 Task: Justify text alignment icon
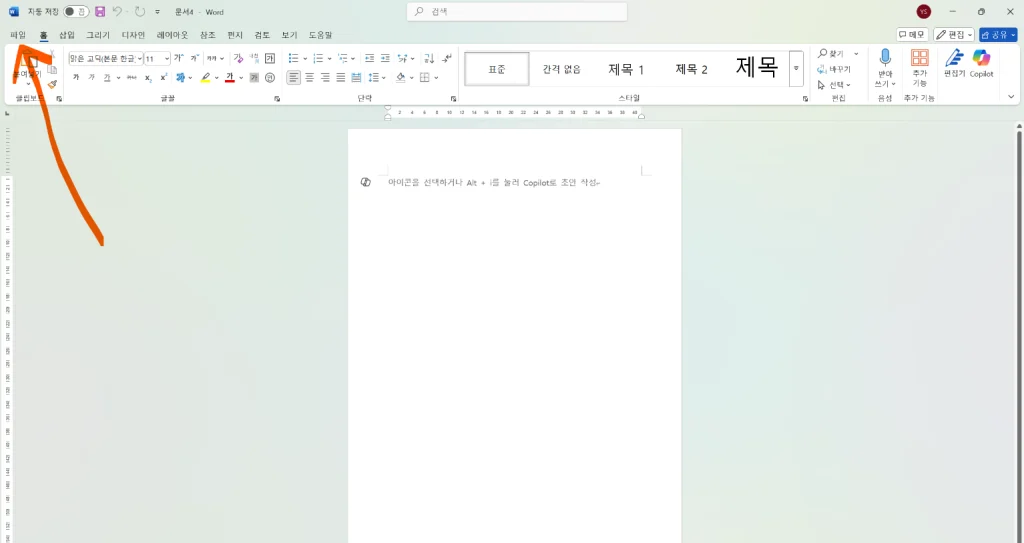click(x=341, y=78)
